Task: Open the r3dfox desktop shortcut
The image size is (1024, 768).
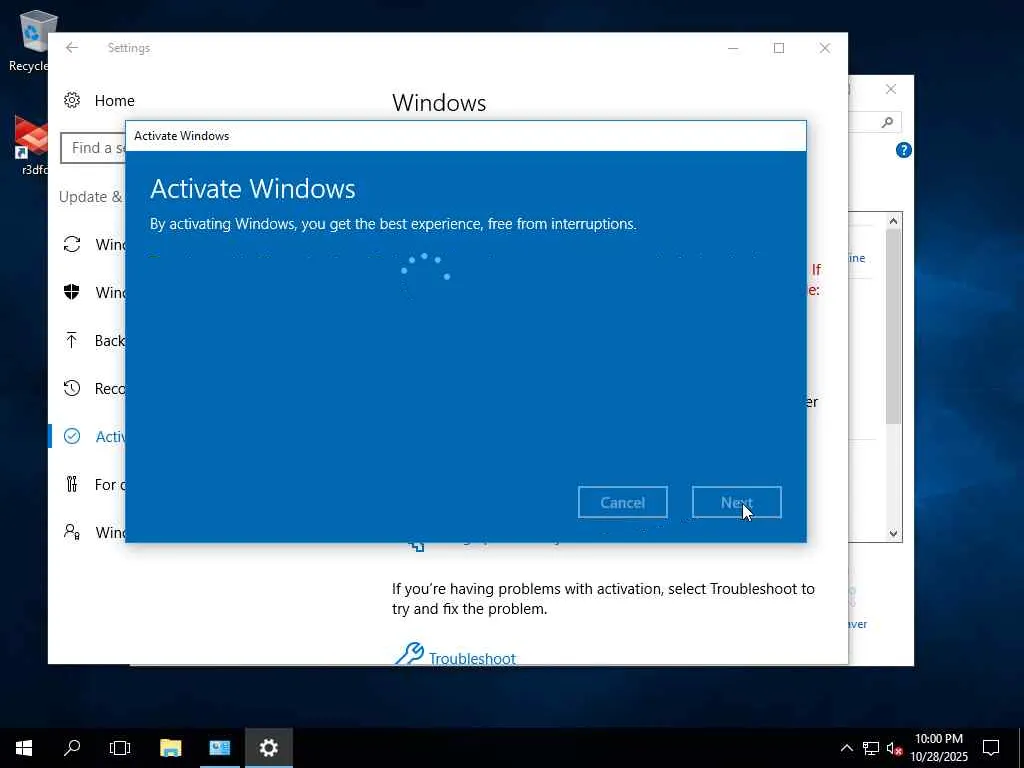Action: [30, 145]
